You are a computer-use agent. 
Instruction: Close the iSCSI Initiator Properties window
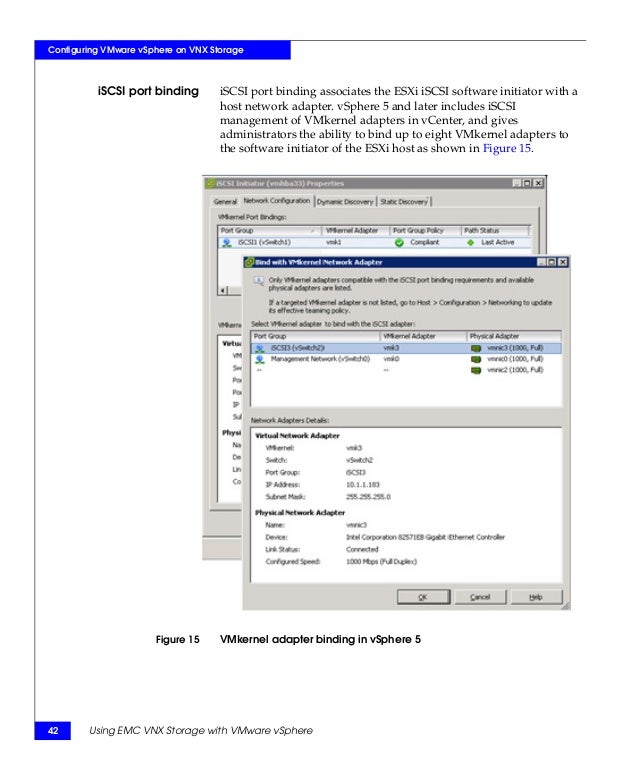538,183
